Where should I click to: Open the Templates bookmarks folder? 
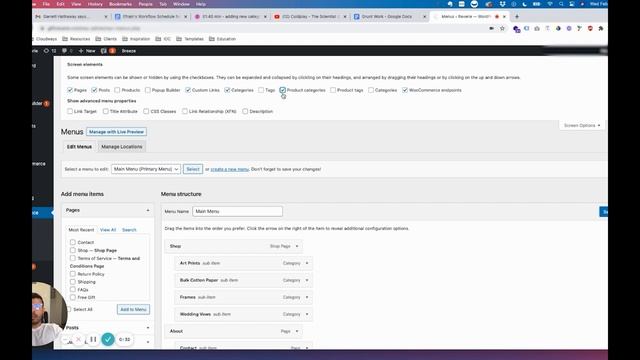pyautogui.click(x=190, y=39)
